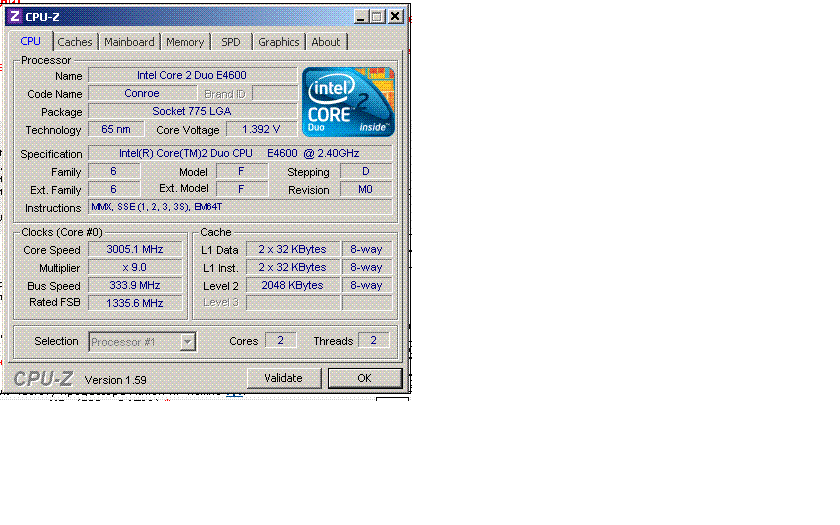Click the empty Brand ID field
Image resolution: width=840 pixels, height=525 pixels.
[x=274, y=93]
